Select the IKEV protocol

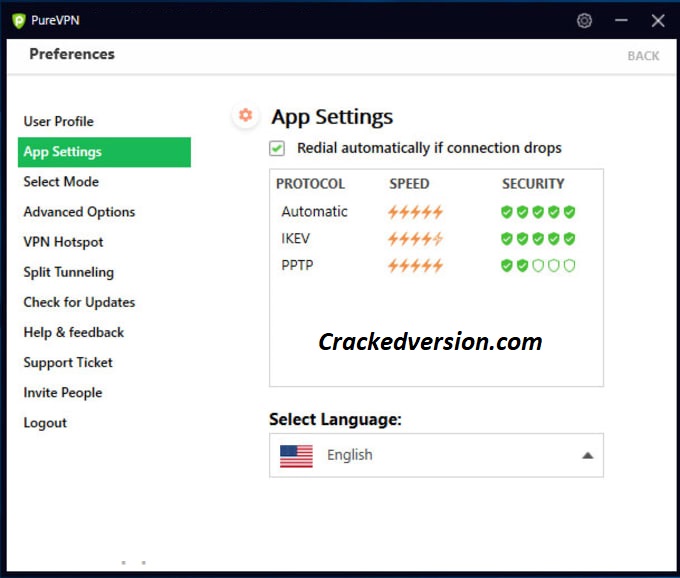pyautogui.click(x=436, y=238)
